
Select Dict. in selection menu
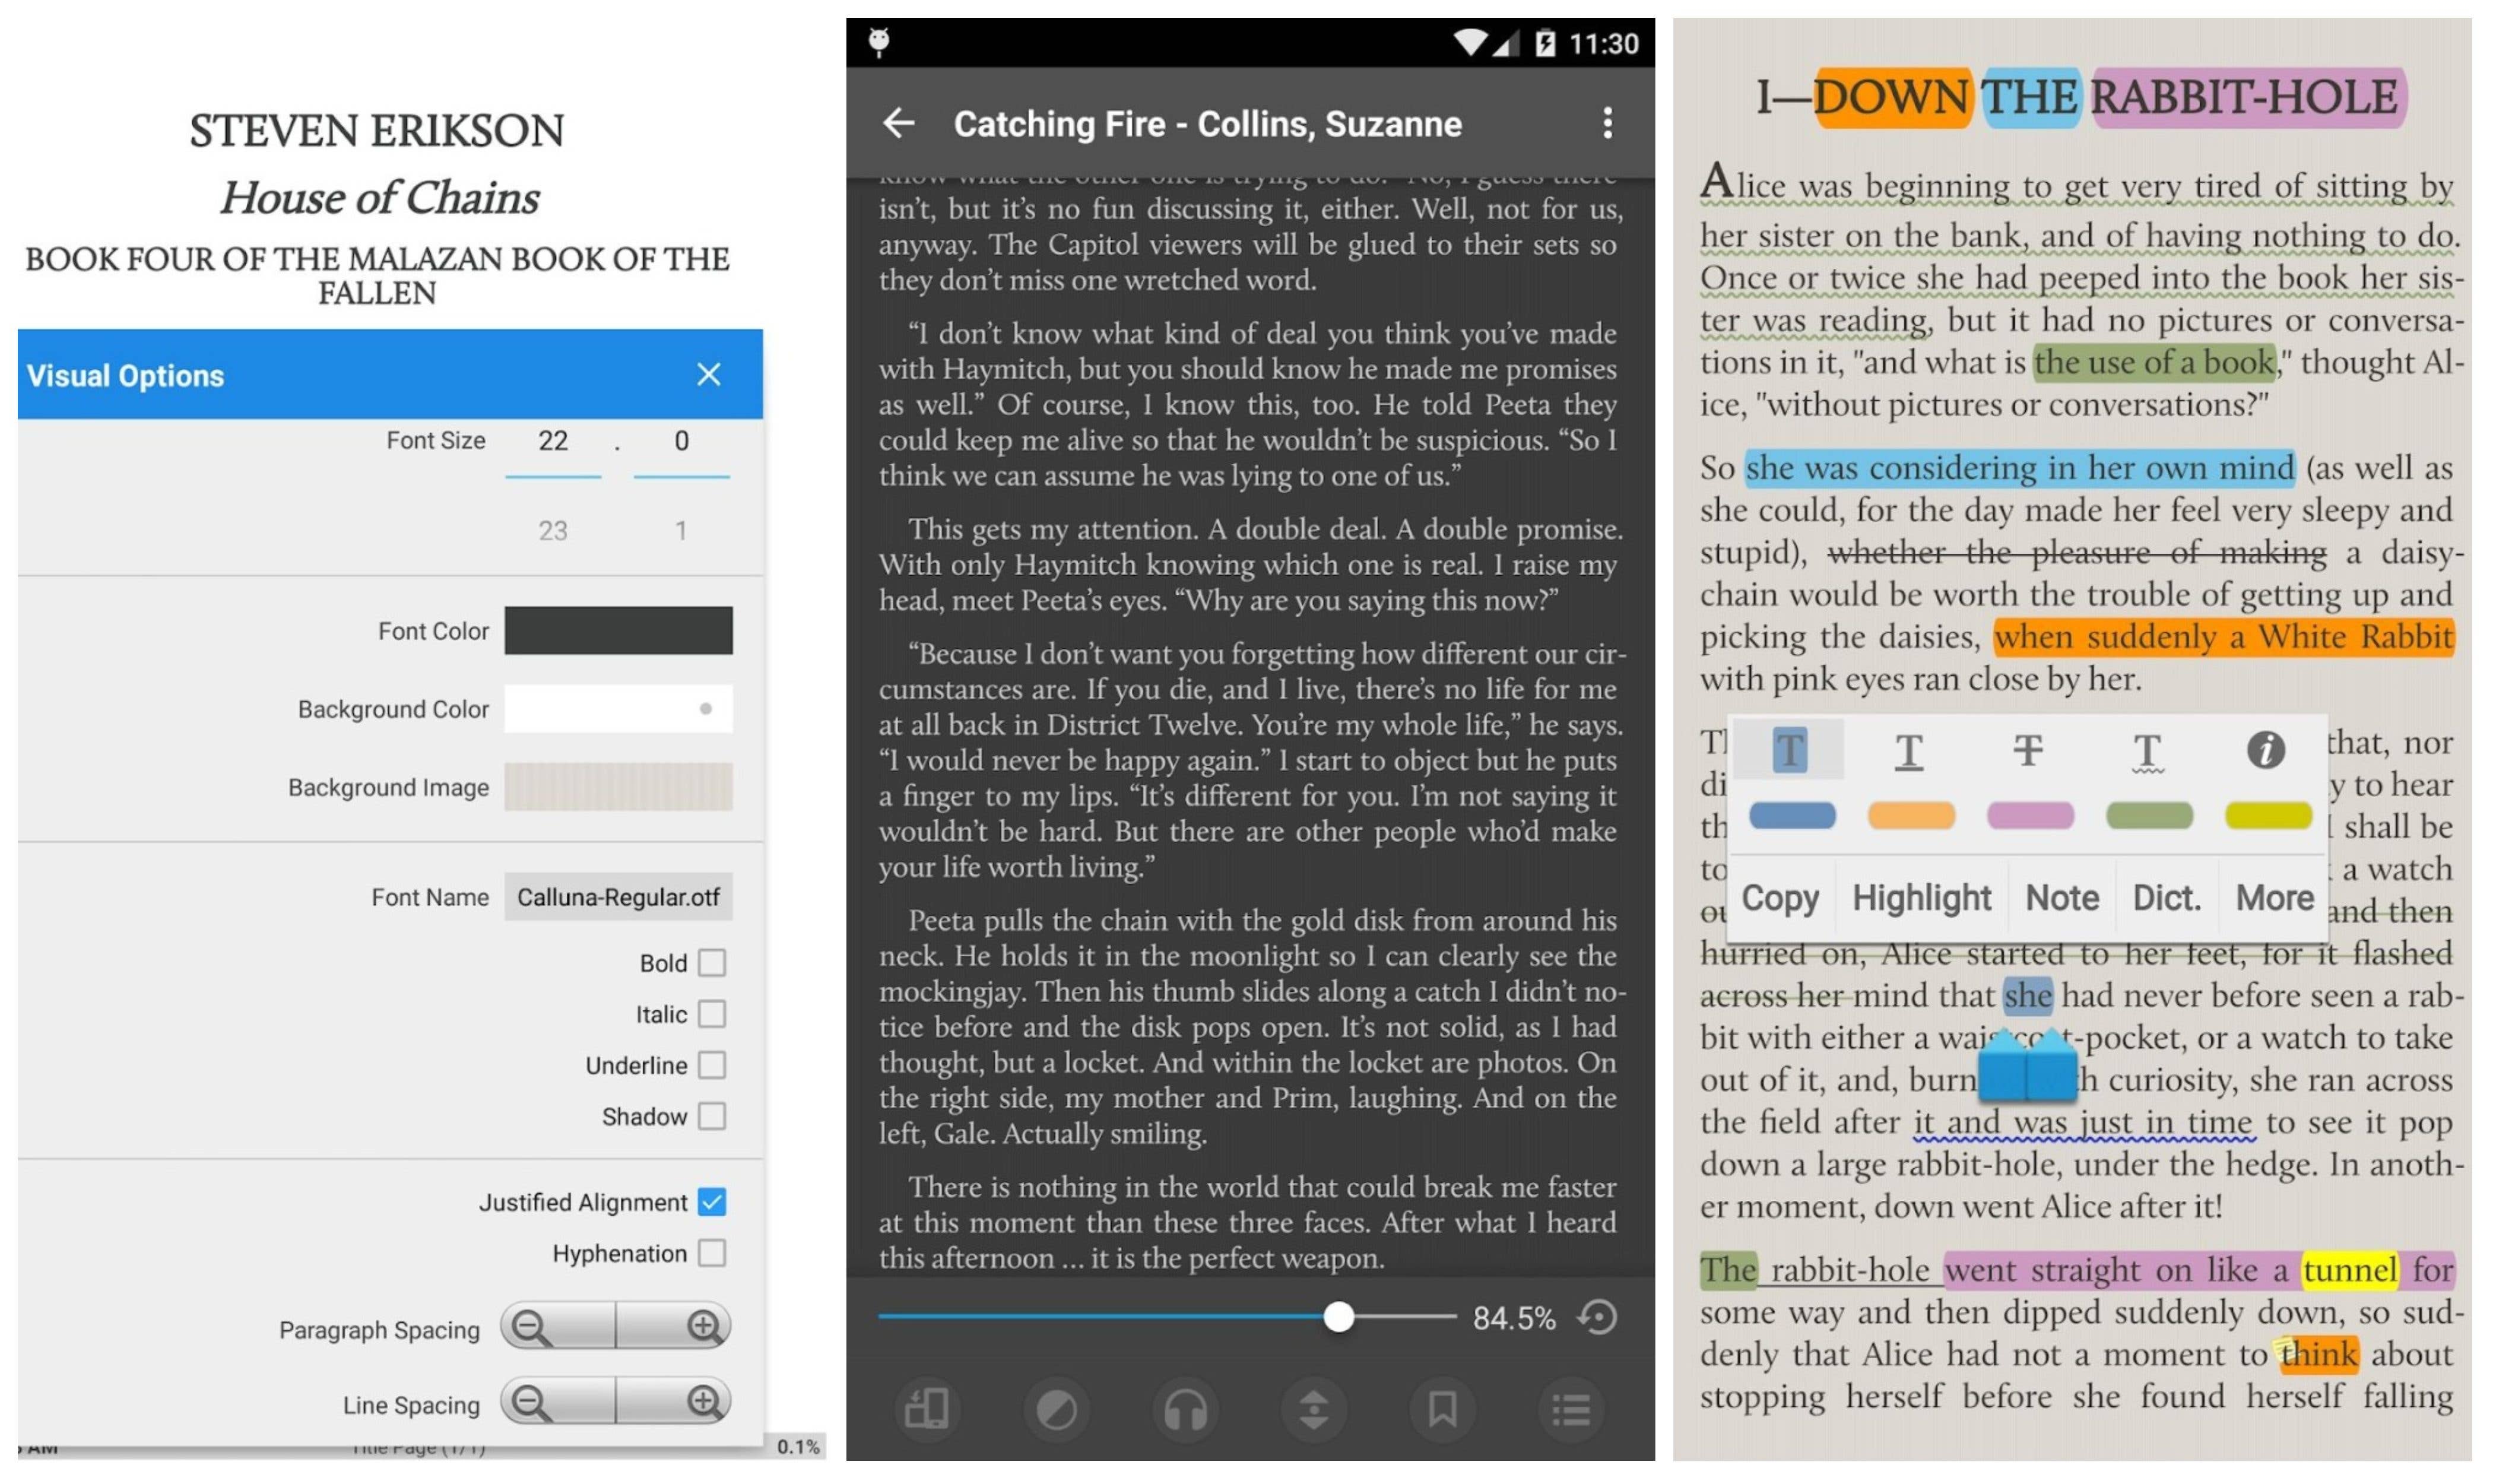click(x=2166, y=897)
